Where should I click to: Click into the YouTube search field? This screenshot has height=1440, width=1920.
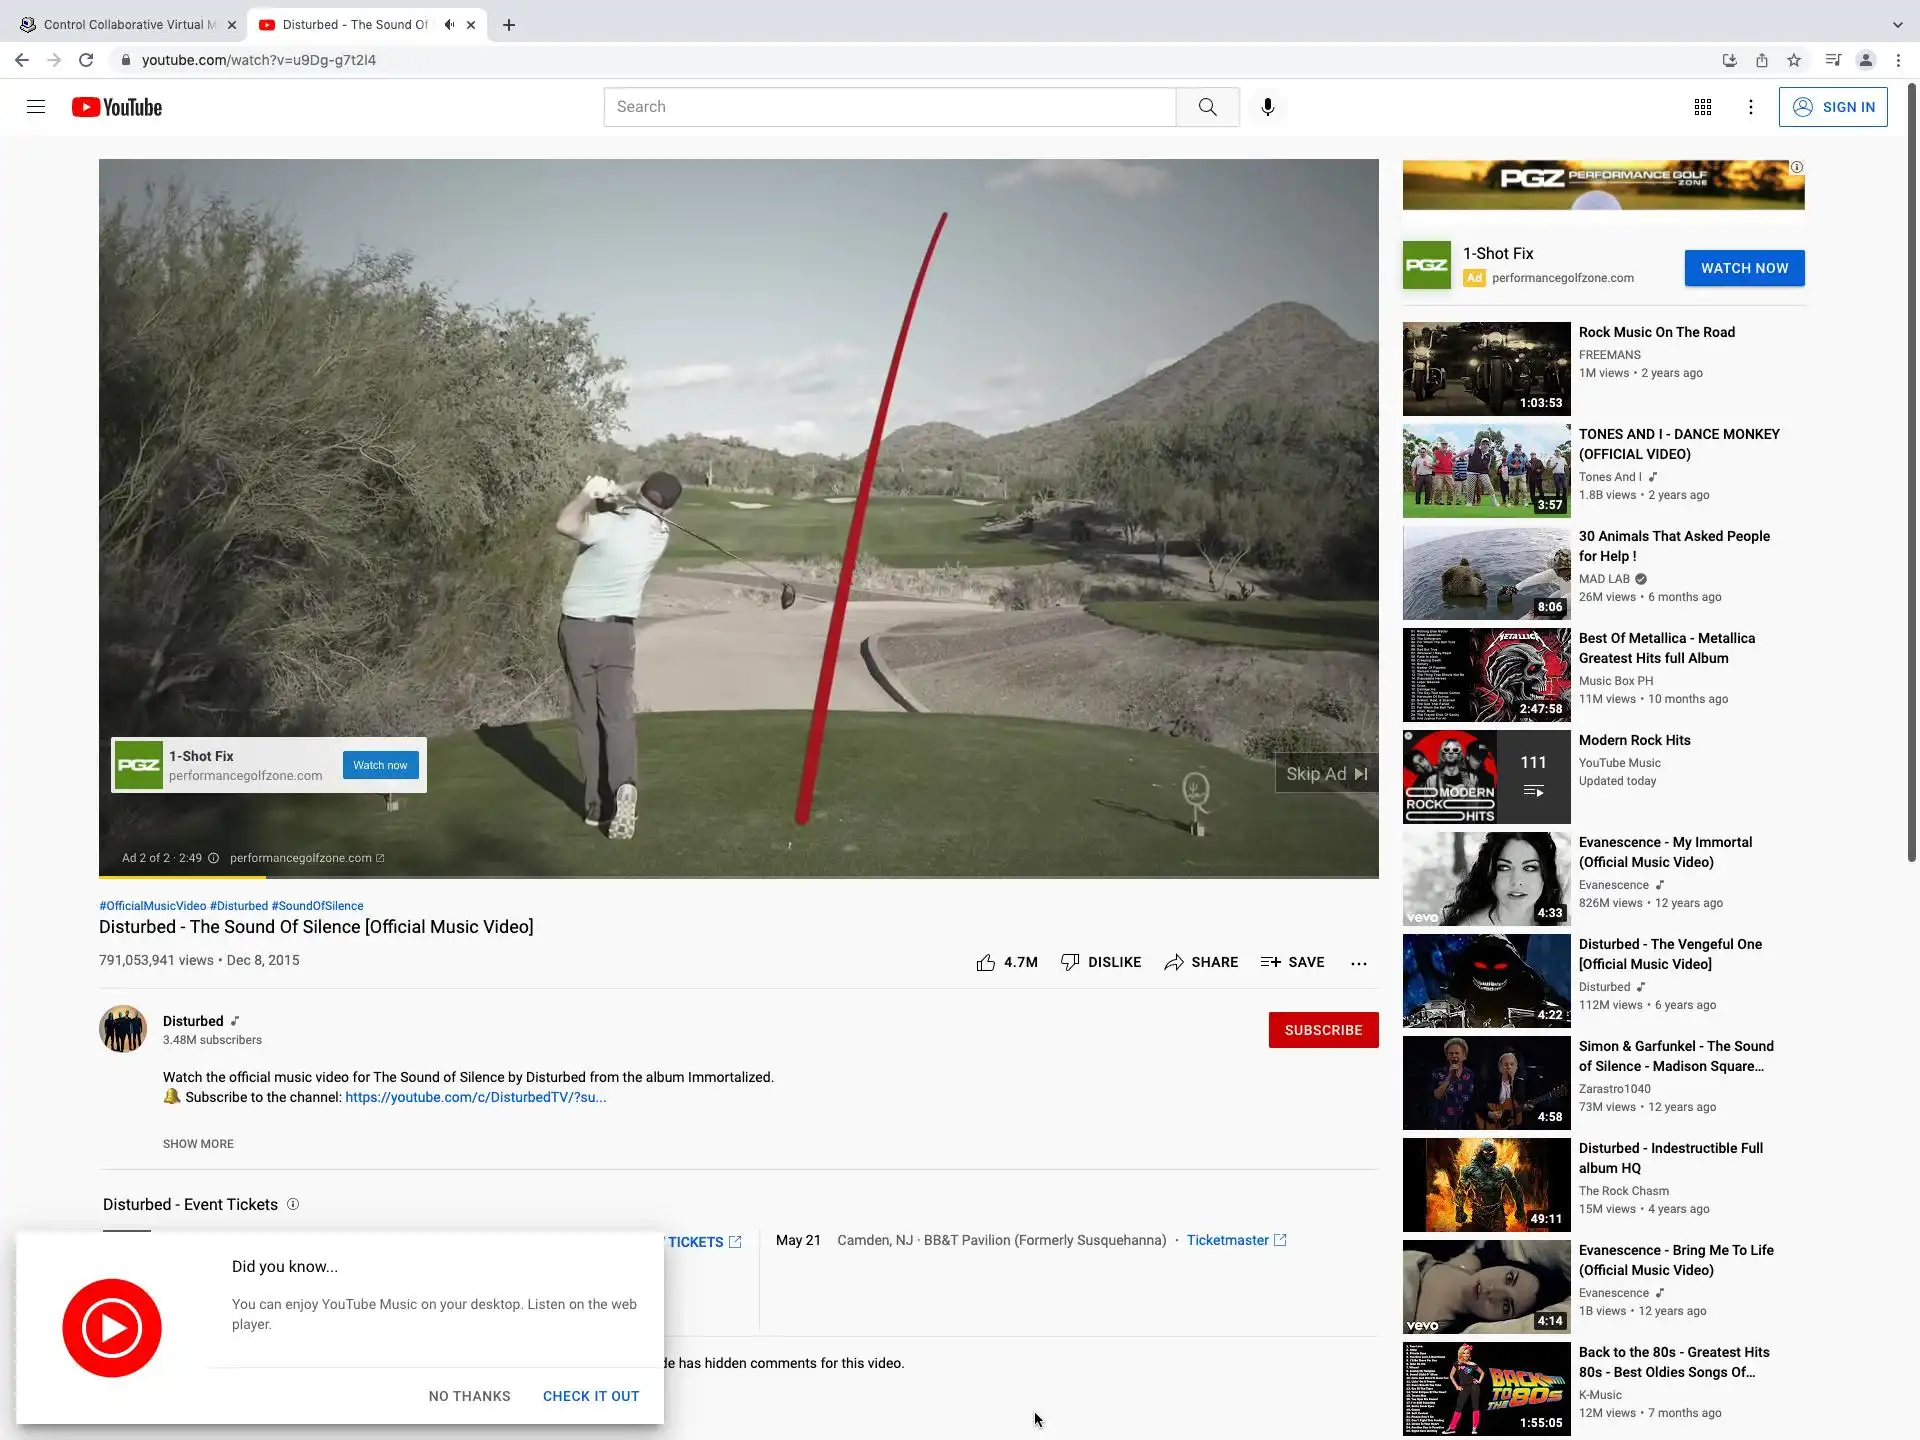point(889,107)
